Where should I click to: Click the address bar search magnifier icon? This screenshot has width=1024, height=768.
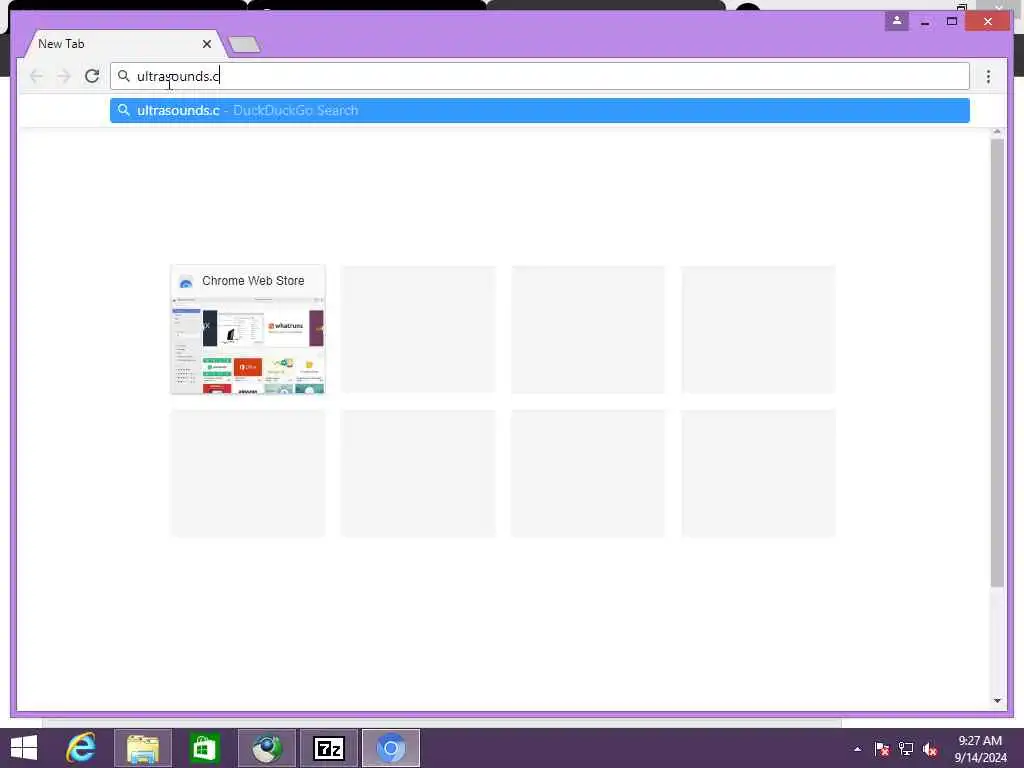(123, 76)
